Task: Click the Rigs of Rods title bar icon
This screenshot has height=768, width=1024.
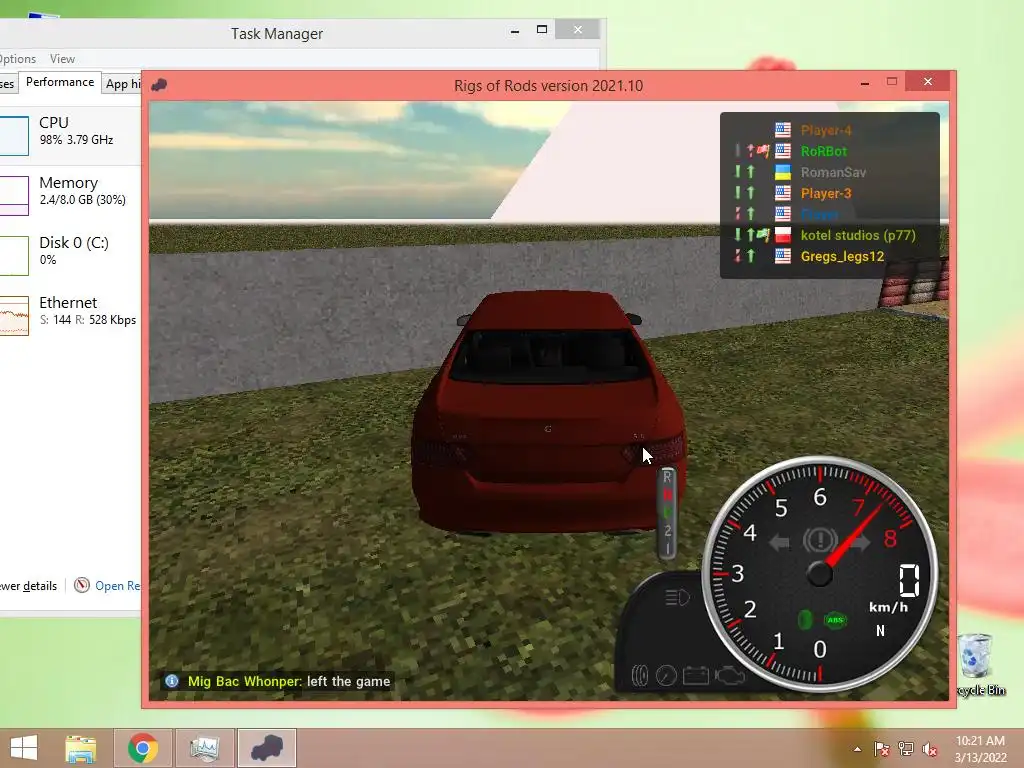Action: pos(159,85)
